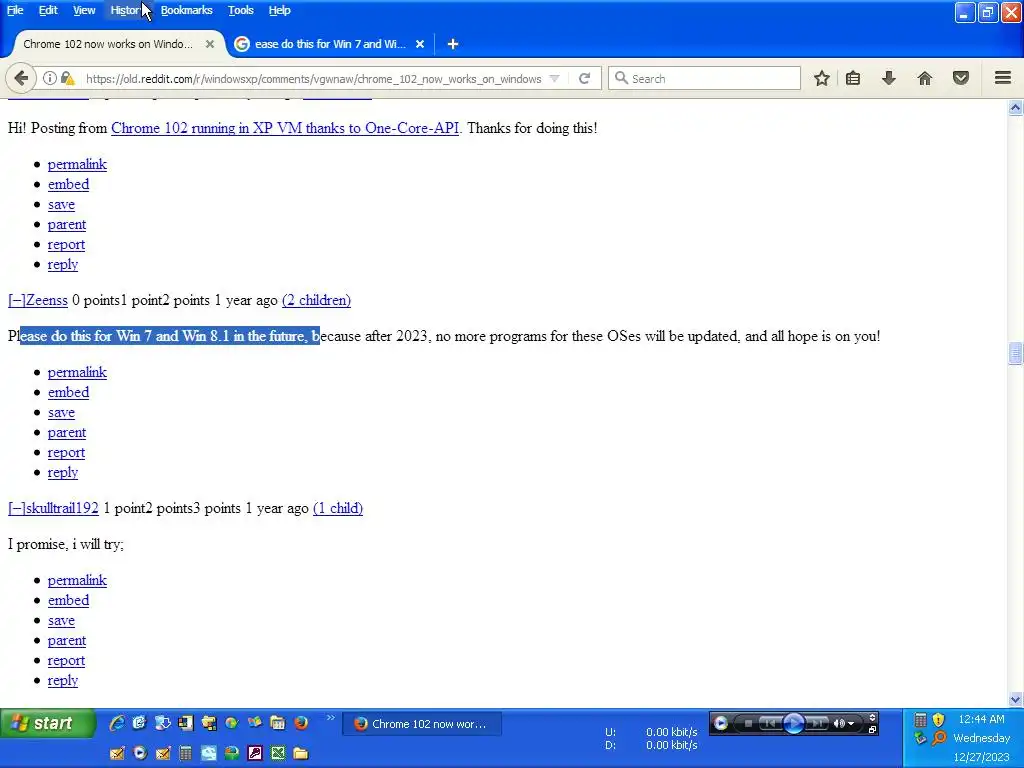Open Zeenss user profile link

(47, 300)
